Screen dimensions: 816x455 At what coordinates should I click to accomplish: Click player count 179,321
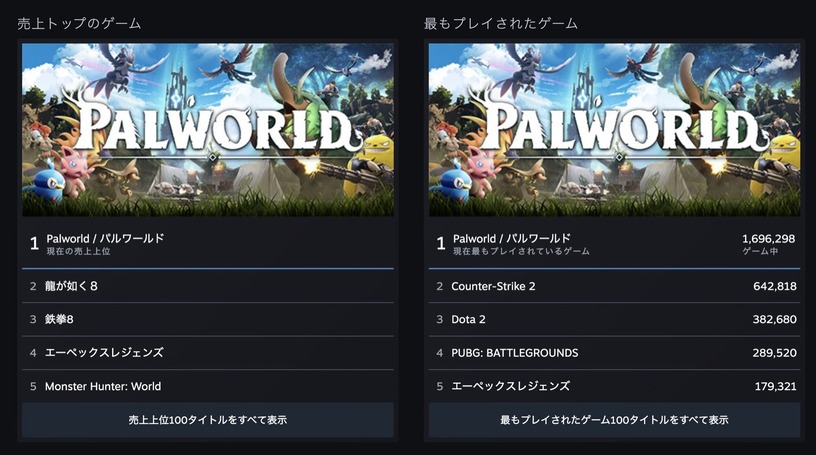pos(775,386)
